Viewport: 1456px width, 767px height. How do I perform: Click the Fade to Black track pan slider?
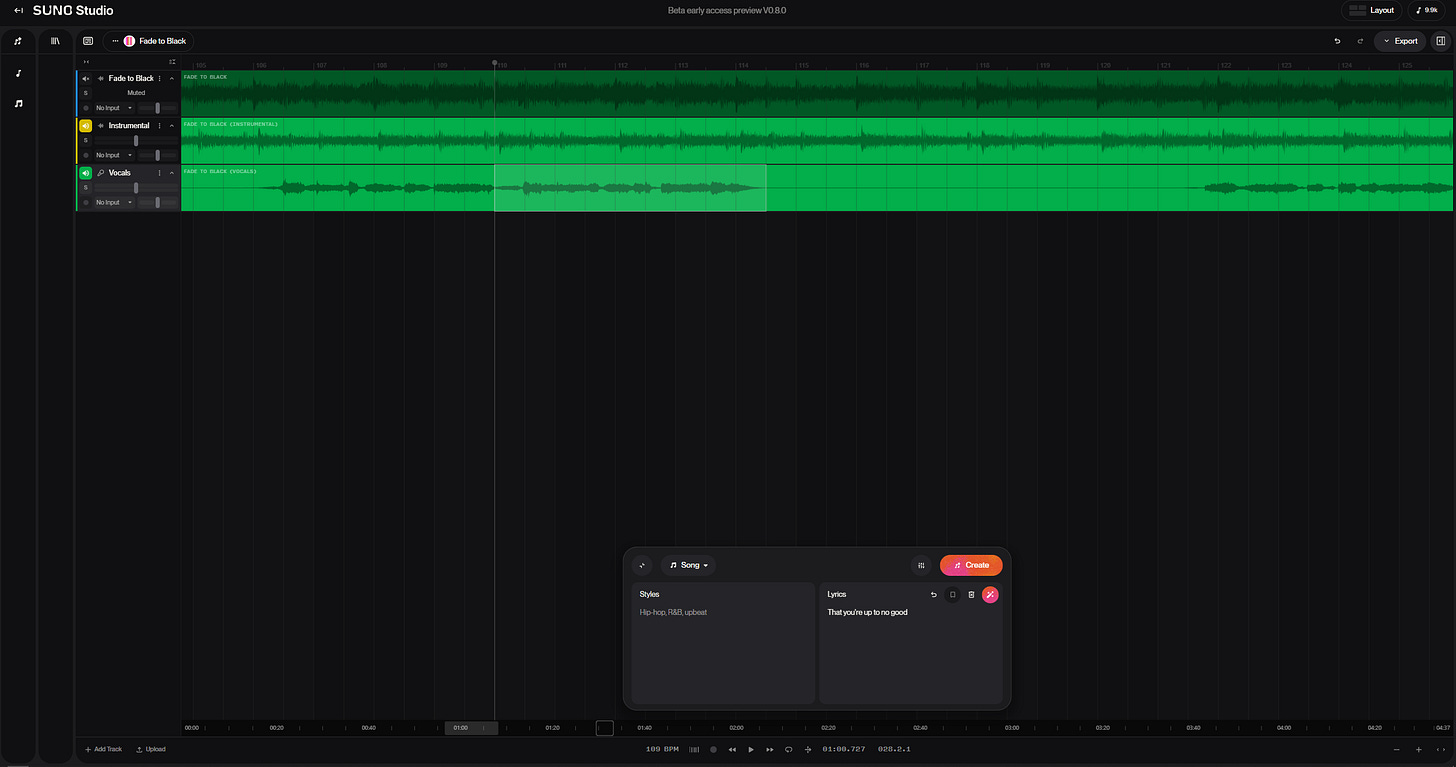(x=158, y=108)
